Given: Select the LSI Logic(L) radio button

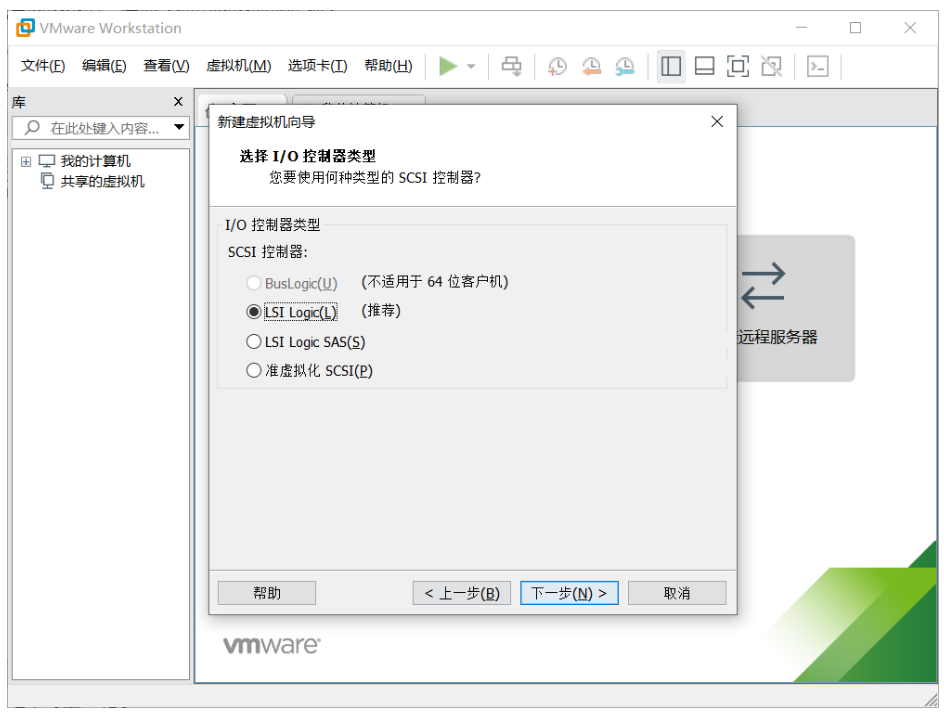Looking at the screenshot, I should click(253, 312).
